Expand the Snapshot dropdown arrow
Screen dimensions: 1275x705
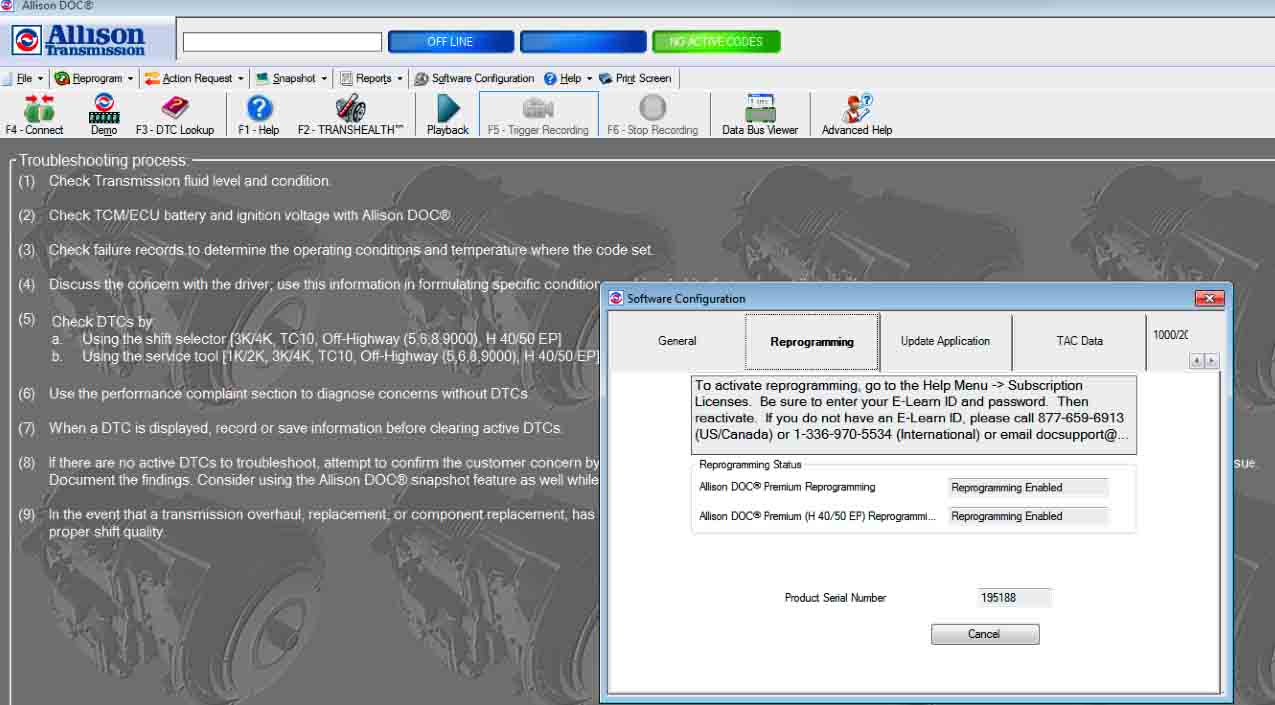tap(324, 79)
